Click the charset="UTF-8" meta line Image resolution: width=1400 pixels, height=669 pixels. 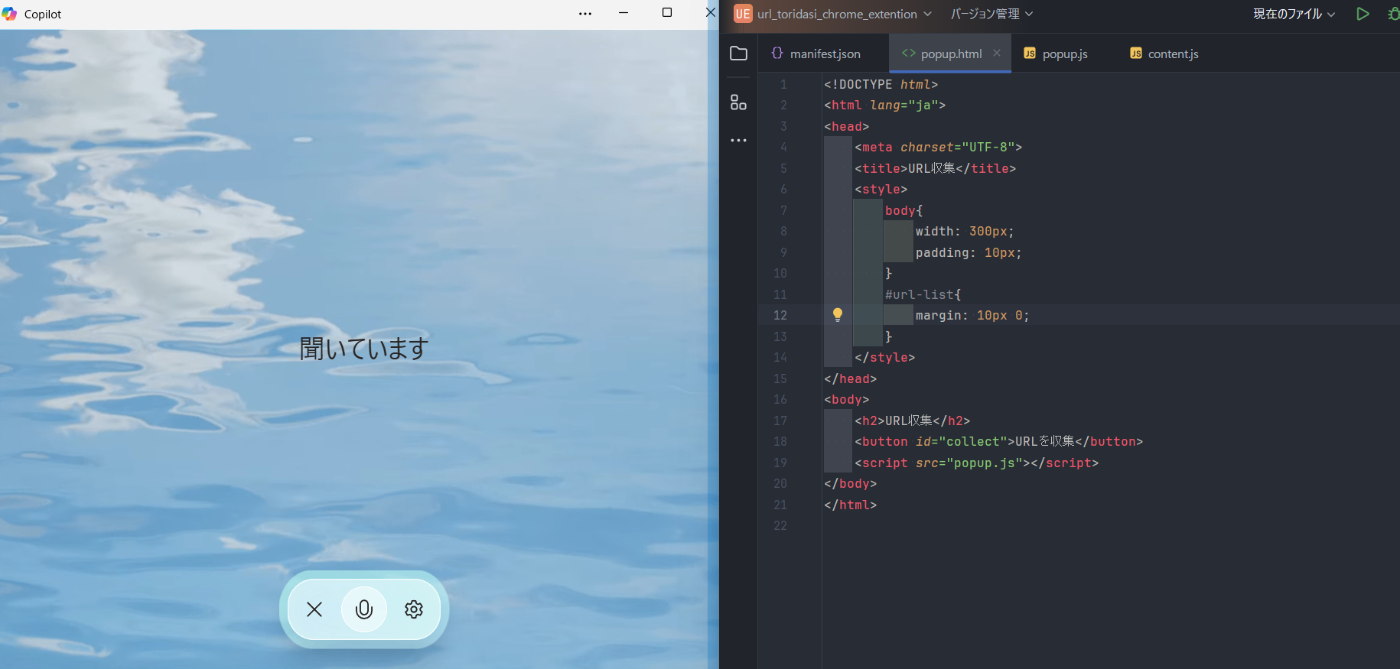pos(938,147)
